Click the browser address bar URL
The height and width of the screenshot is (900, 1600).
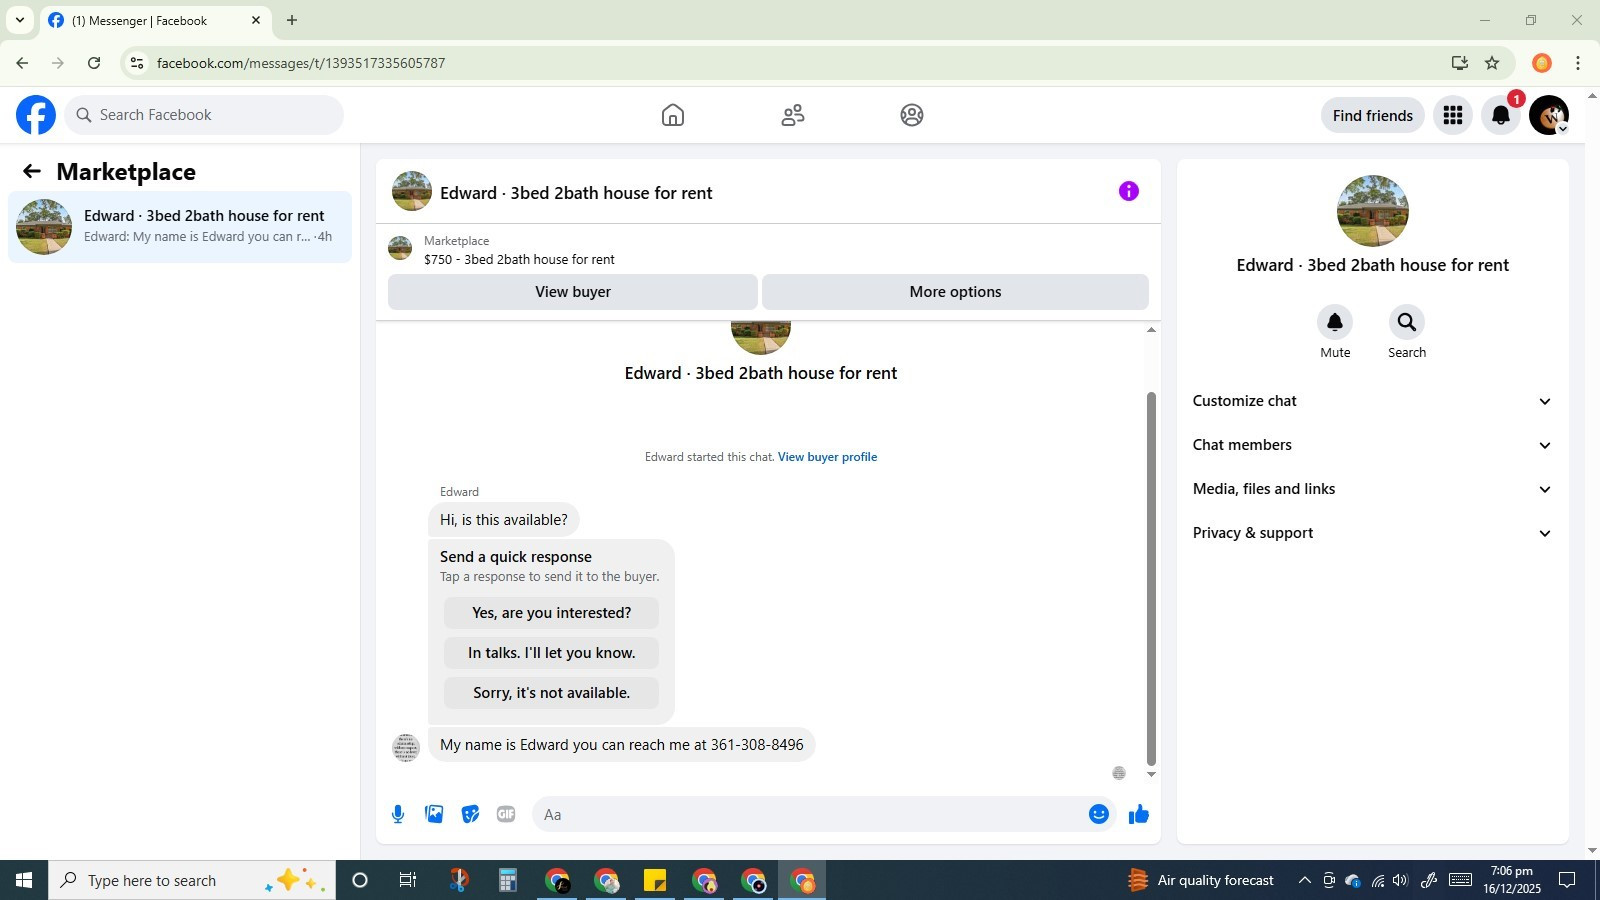pos(301,63)
